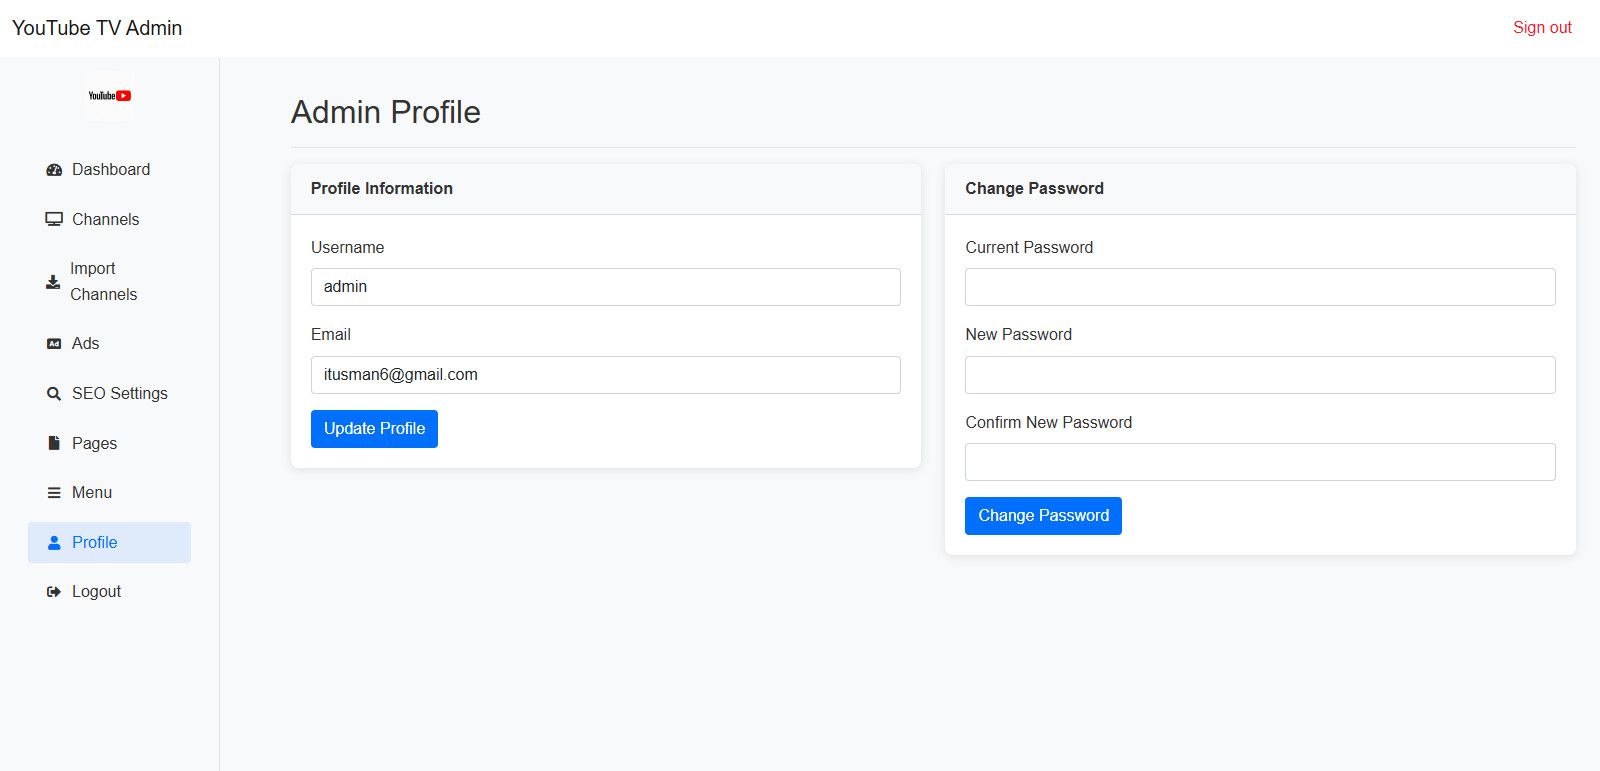This screenshot has height=771, width=1600.
Task: Click the Pages file icon
Action: point(54,443)
